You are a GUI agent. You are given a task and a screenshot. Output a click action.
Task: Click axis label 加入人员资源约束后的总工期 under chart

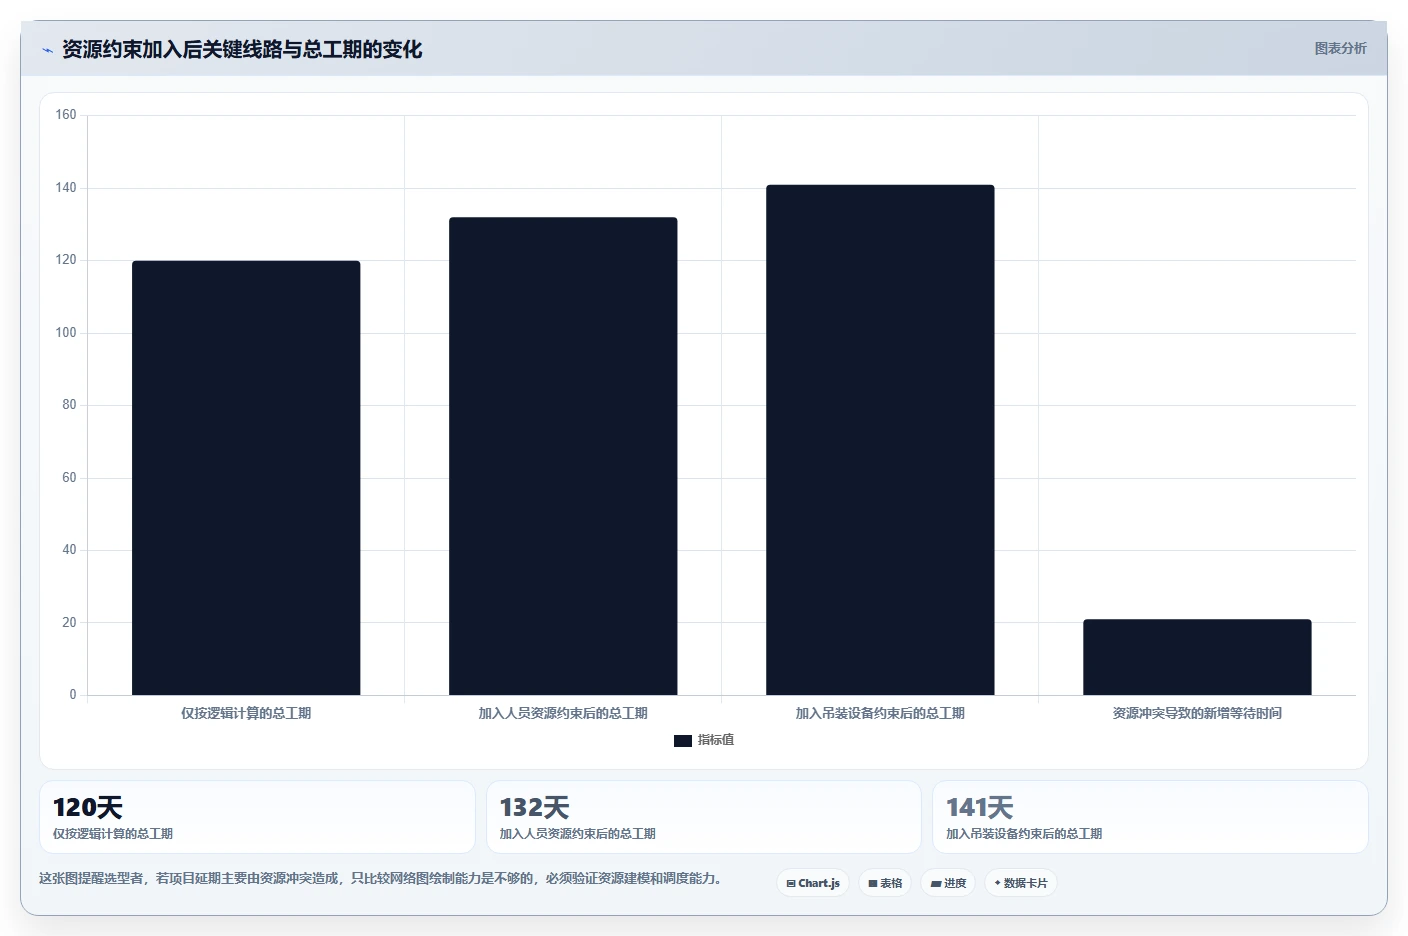(x=563, y=713)
